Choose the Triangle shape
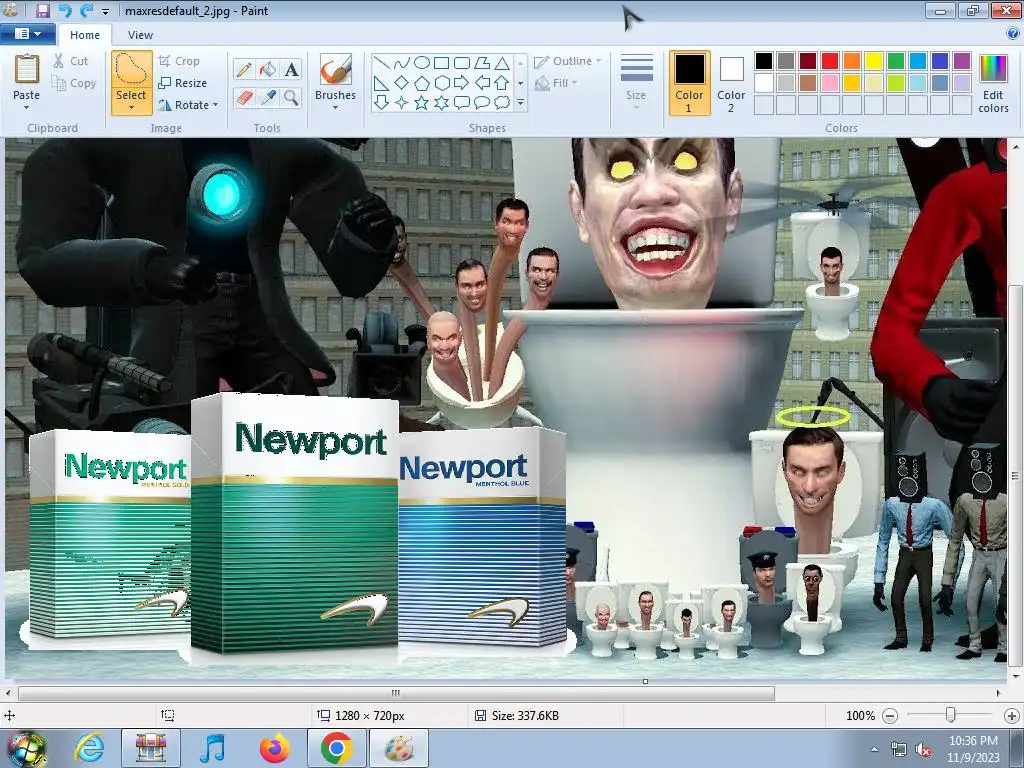The width and height of the screenshot is (1024, 768). 502,63
